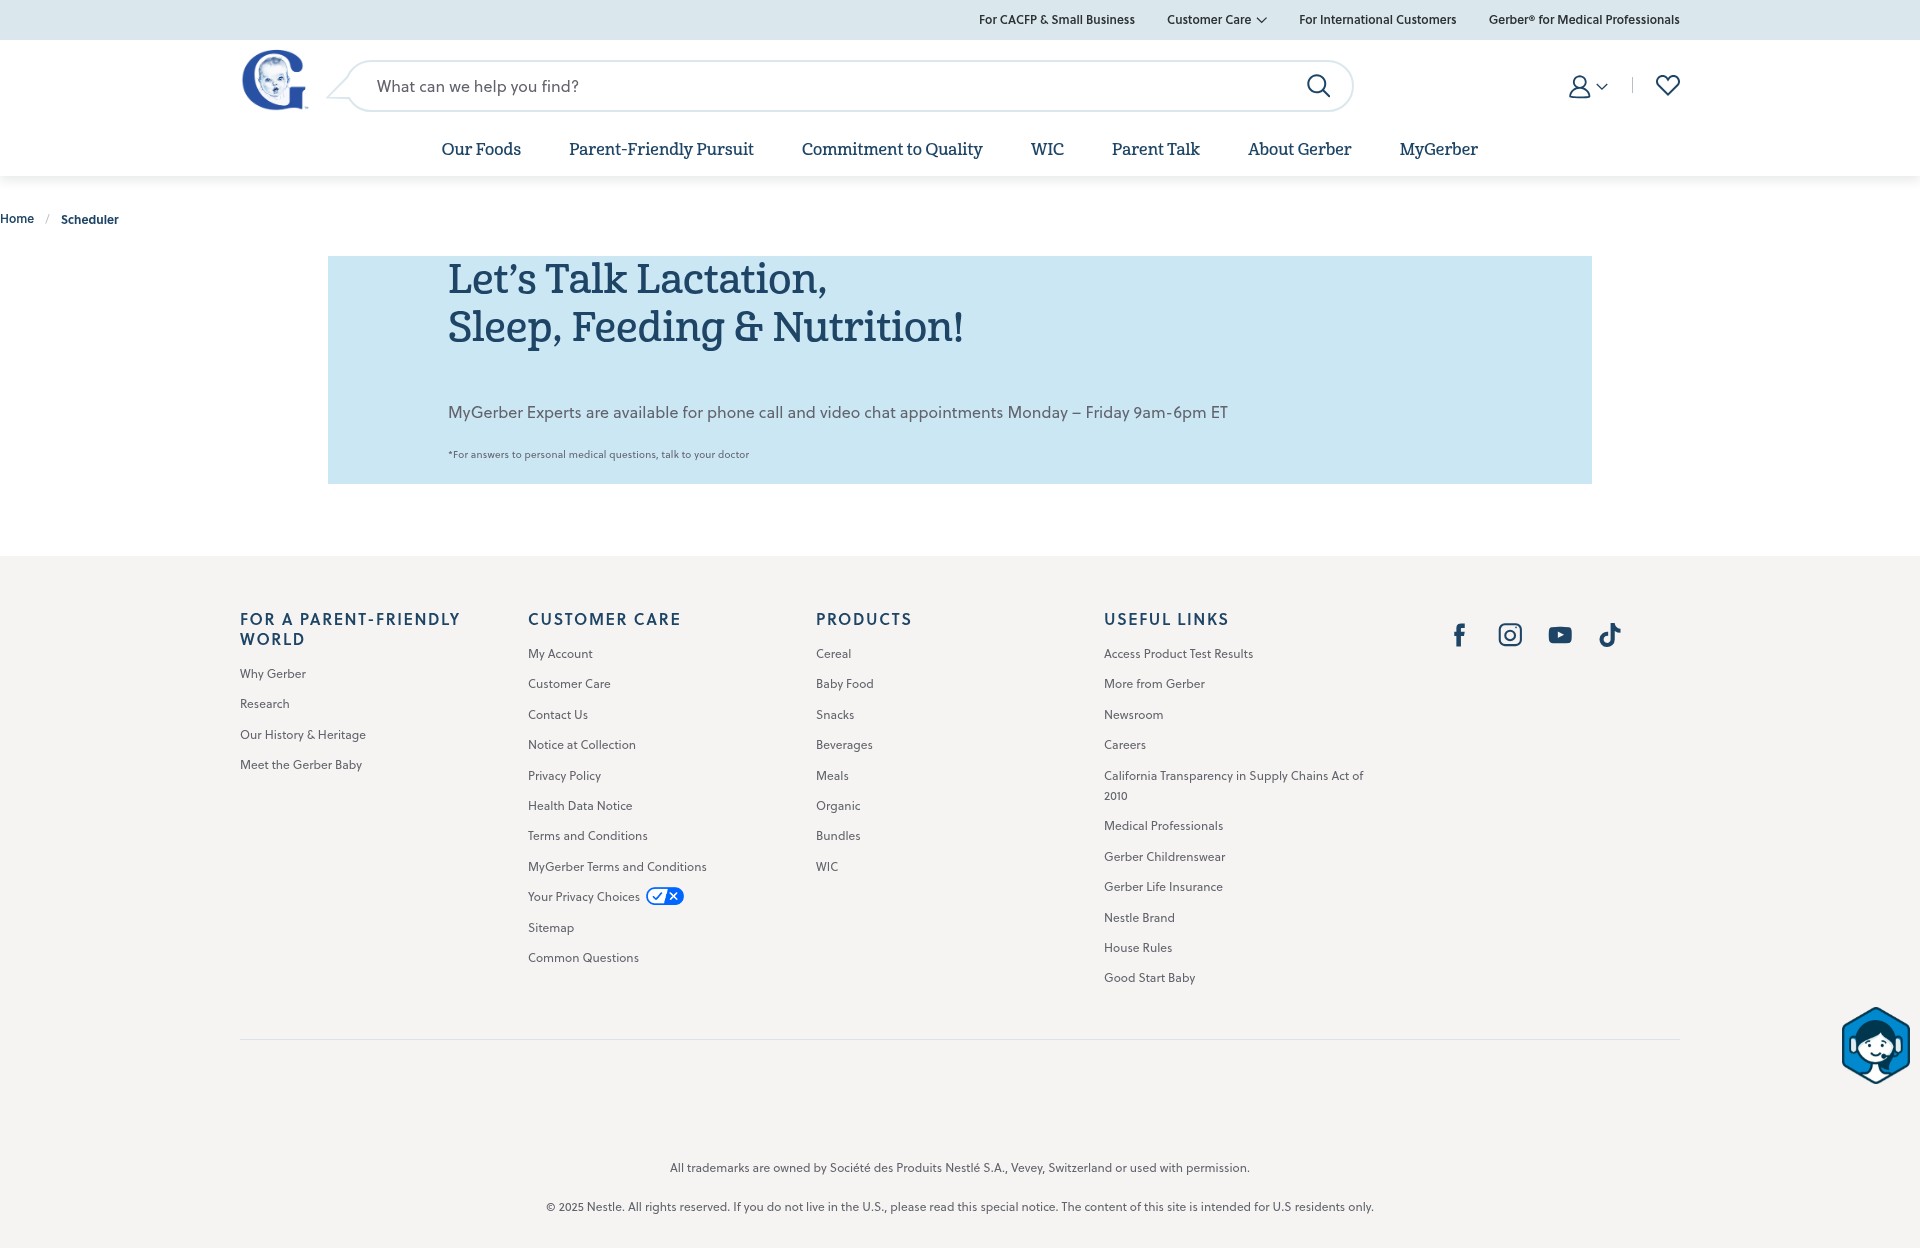Image resolution: width=1920 pixels, height=1248 pixels.
Task: Open the Parent Talk menu
Action: tap(1155, 149)
